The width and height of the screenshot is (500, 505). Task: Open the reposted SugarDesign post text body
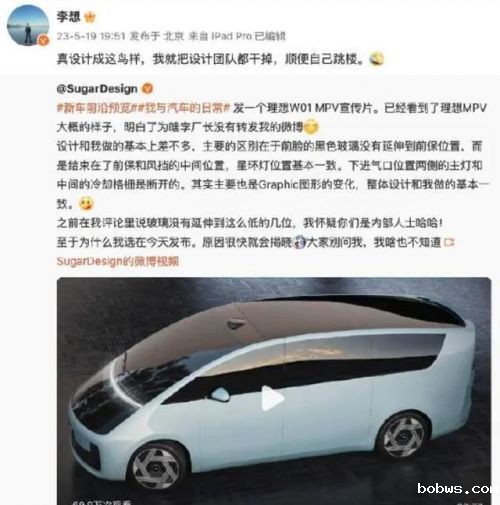click(x=273, y=175)
